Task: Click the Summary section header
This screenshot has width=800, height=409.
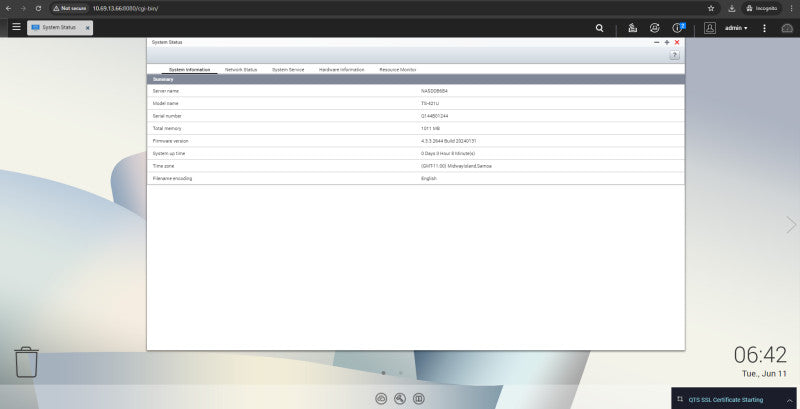Action: 416,80
